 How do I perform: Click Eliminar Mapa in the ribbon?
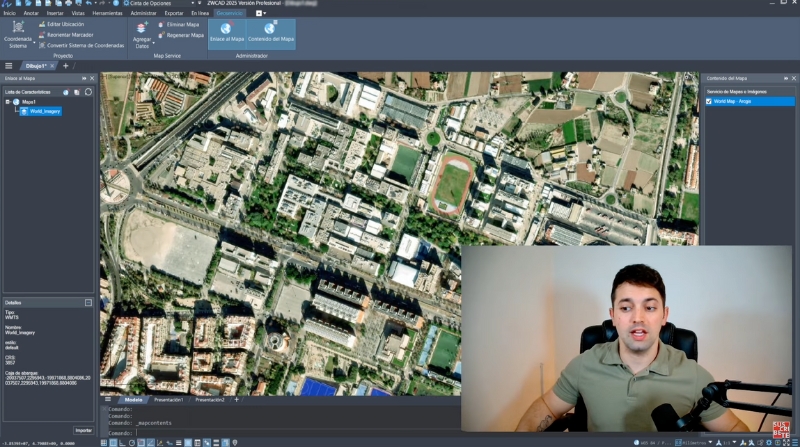pyautogui.click(x=180, y=23)
